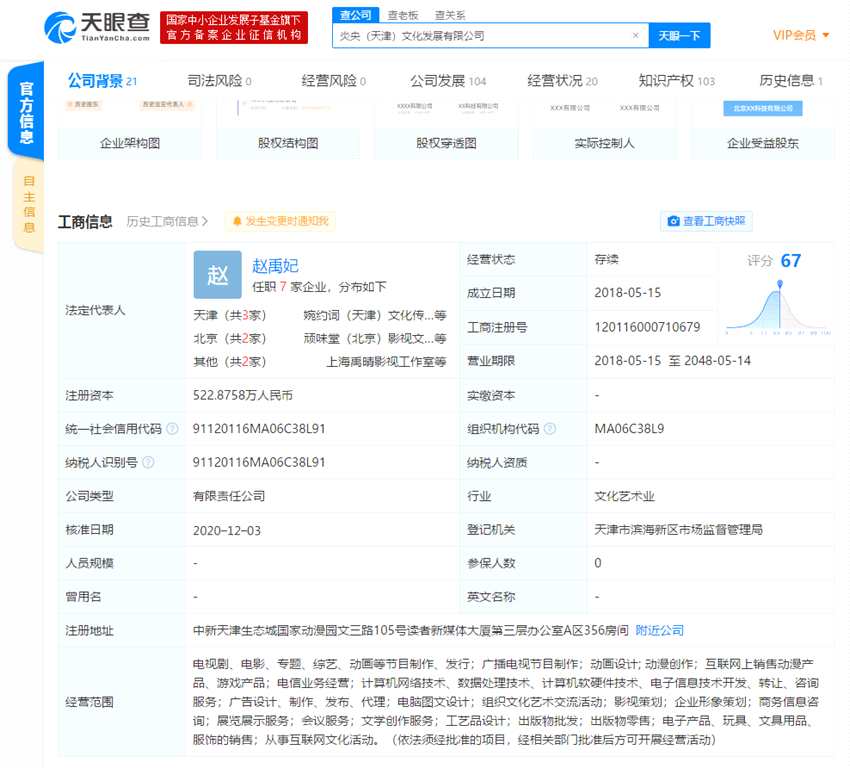Viewport: 850px width, 768px height.
Task: Click the TianYanCha logo
Action: [98, 27]
